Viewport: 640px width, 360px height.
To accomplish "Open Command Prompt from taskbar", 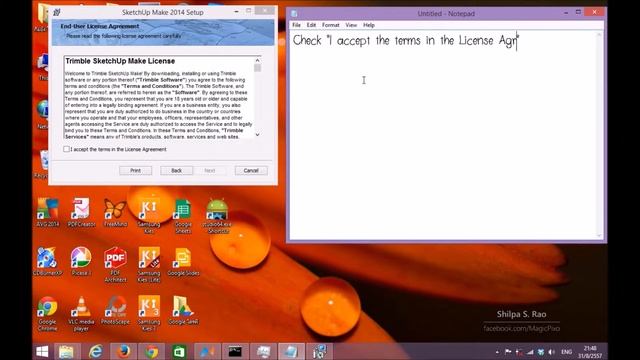I will (x=235, y=351).
